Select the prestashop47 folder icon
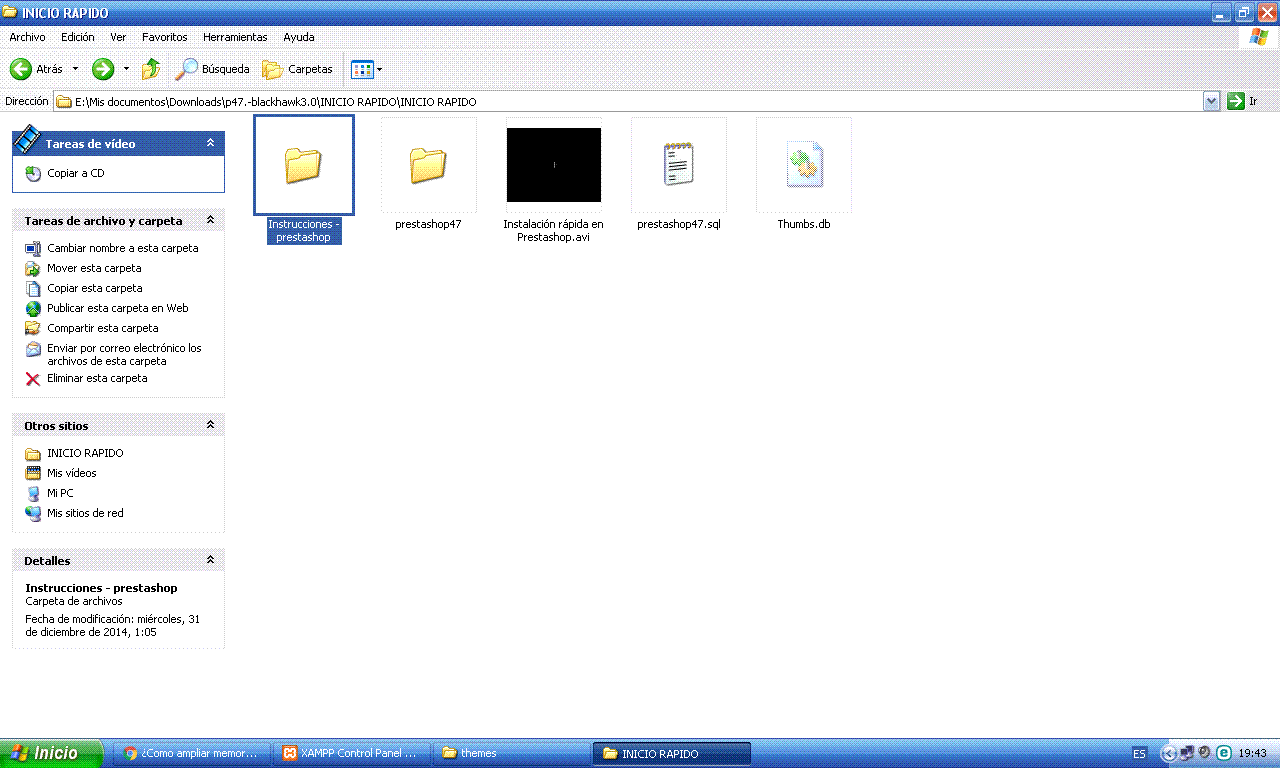The width and height of the screenshot is (1280, 768). [428, 165]
